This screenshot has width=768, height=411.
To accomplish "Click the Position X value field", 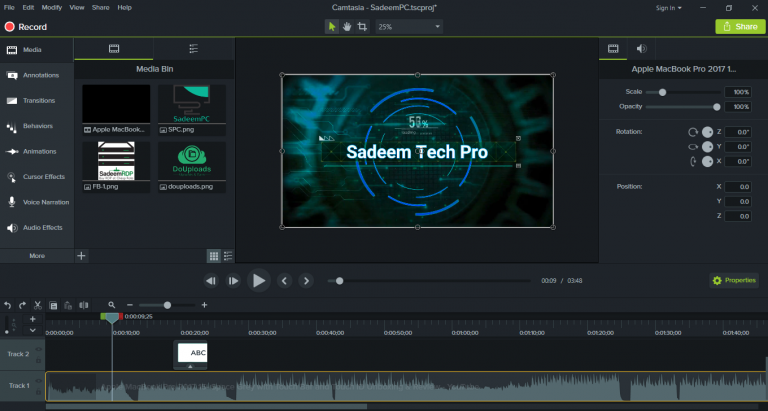I will pyautogui.click(x=738, y=187).
